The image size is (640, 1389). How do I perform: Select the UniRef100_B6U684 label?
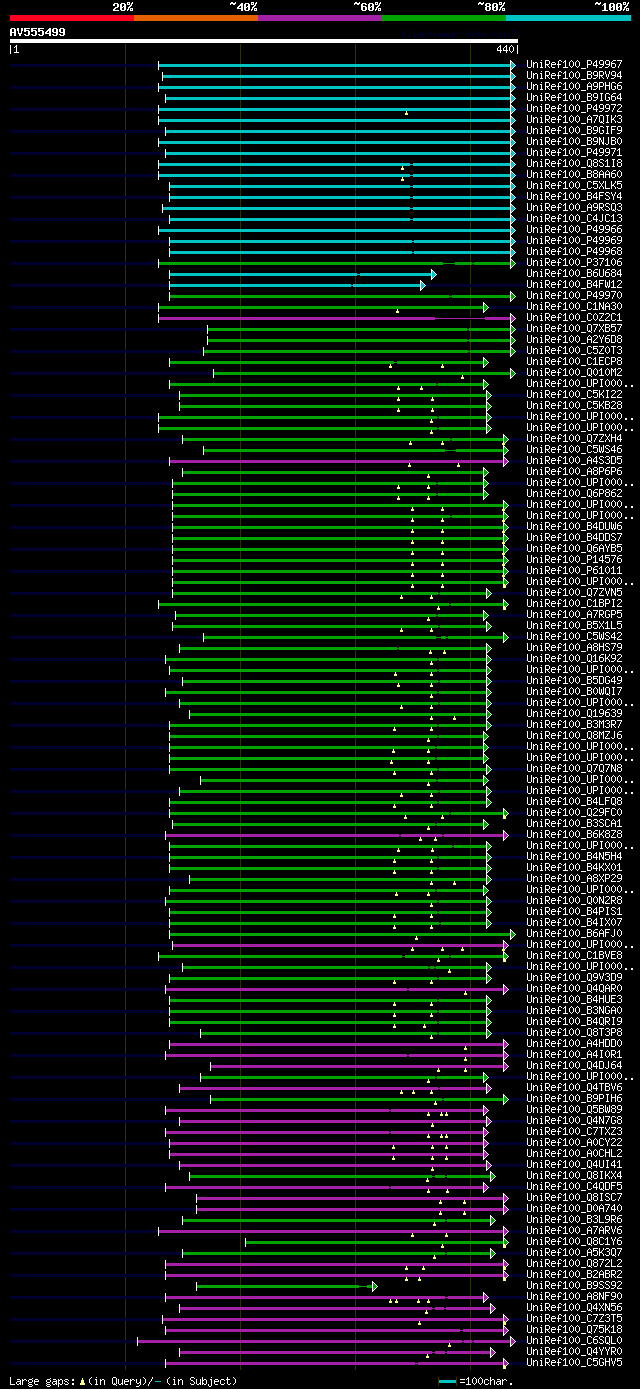pyautogui.click(x=574, y=273)
